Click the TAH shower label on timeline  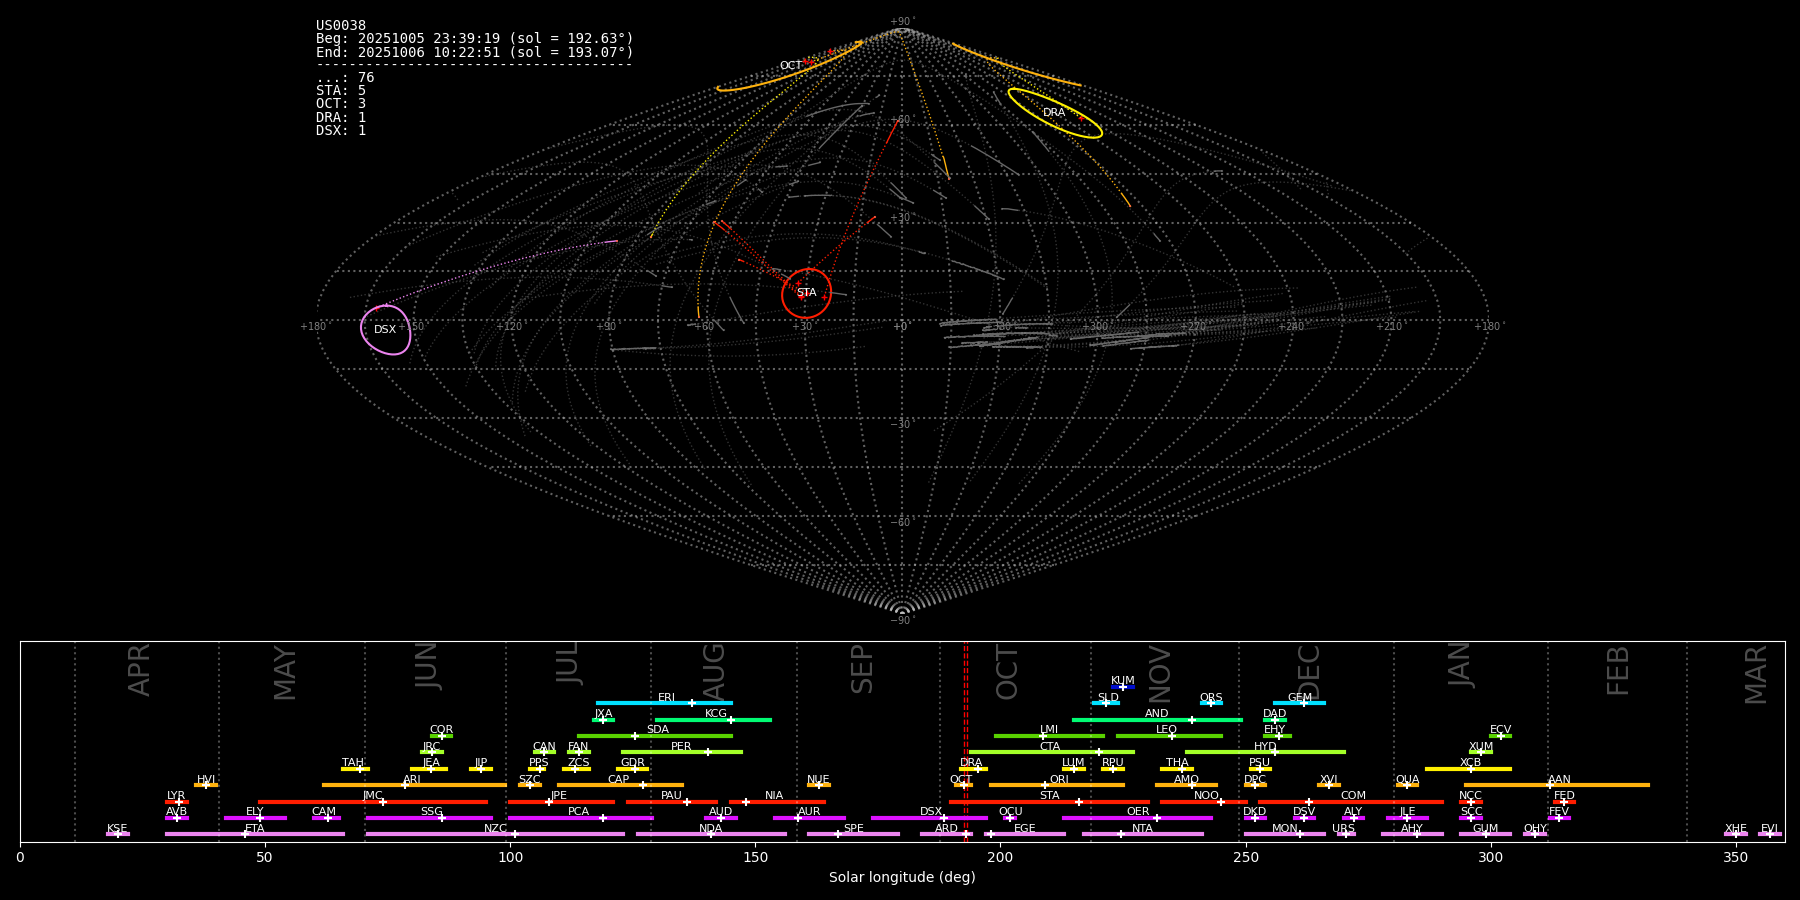coord(353,763)
